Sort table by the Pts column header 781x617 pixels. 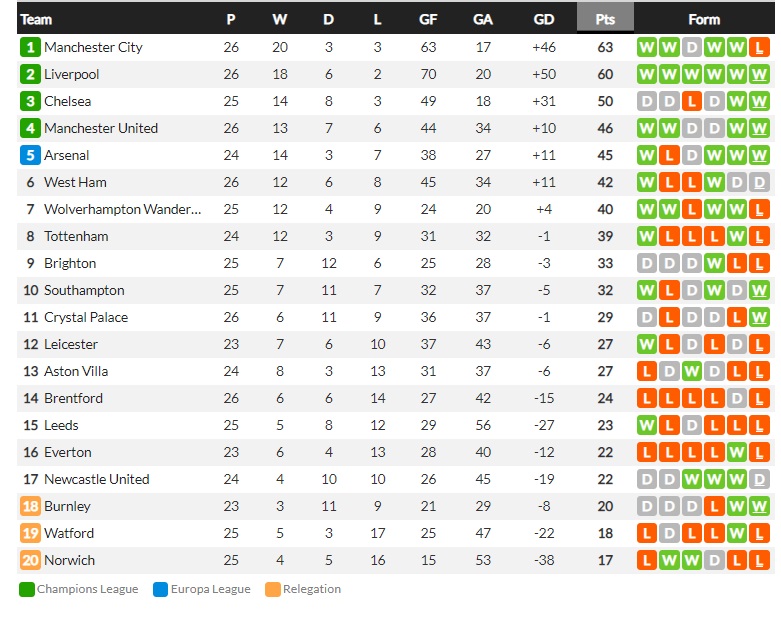[605, 19]
